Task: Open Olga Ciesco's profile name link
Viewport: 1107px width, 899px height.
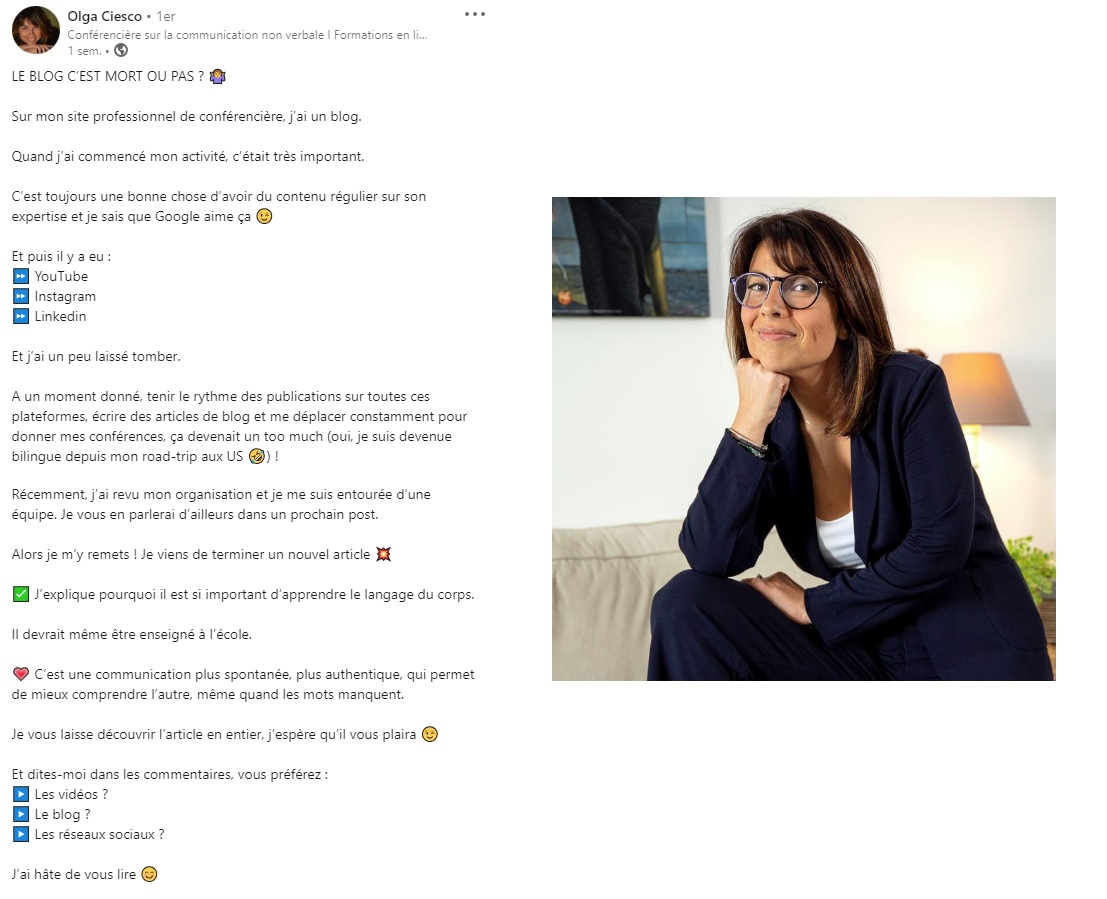Action: 104,16
